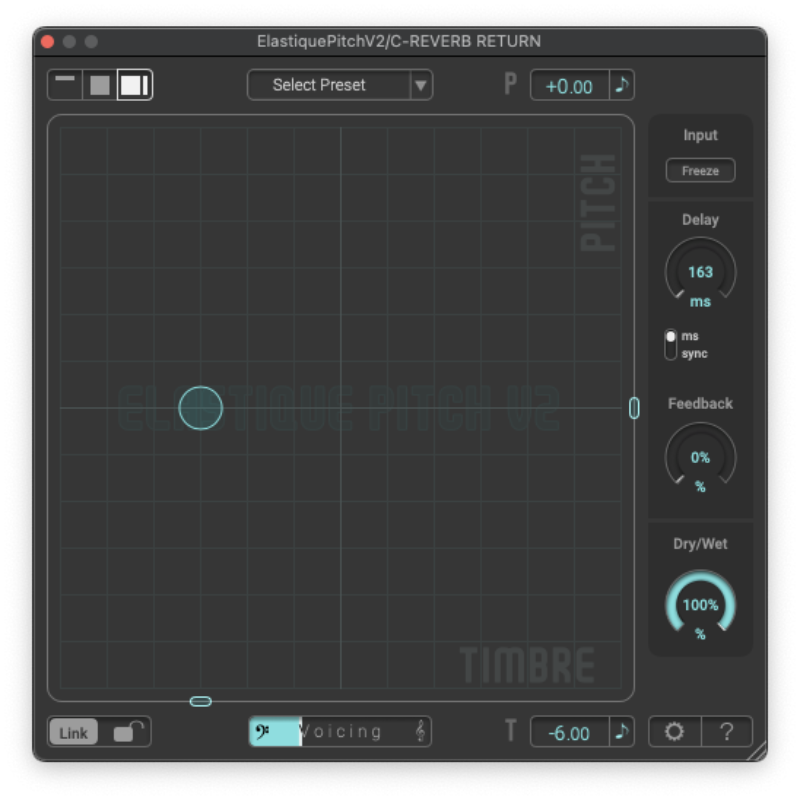Image resolution: width=800 pixels, height=800 pixels.
Task: Select the full view with side panel
Action: pos(134,85)
